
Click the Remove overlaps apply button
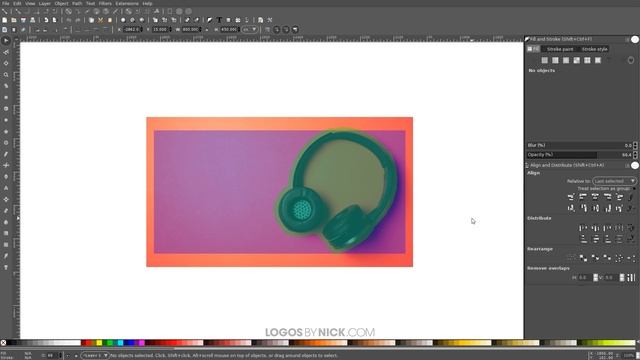click(x=631, y=278)
